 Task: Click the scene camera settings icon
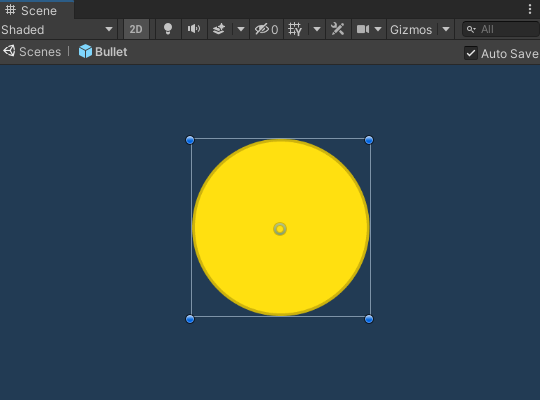[x=363, y=29]
